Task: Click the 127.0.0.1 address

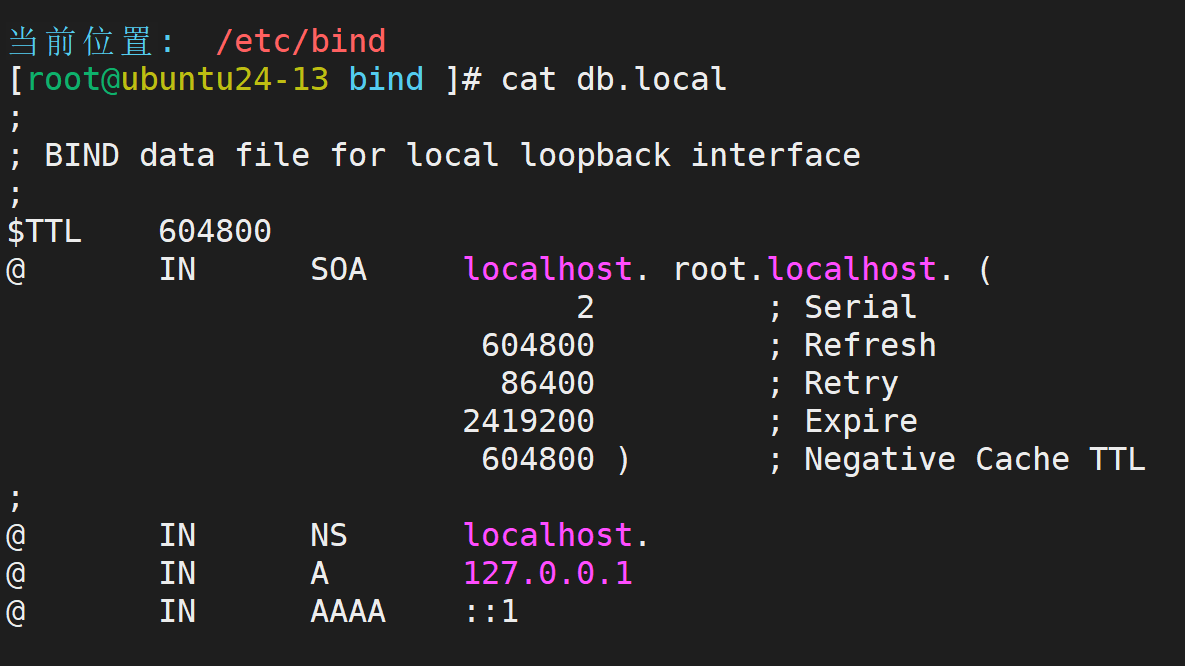Action: click(547, 574)
